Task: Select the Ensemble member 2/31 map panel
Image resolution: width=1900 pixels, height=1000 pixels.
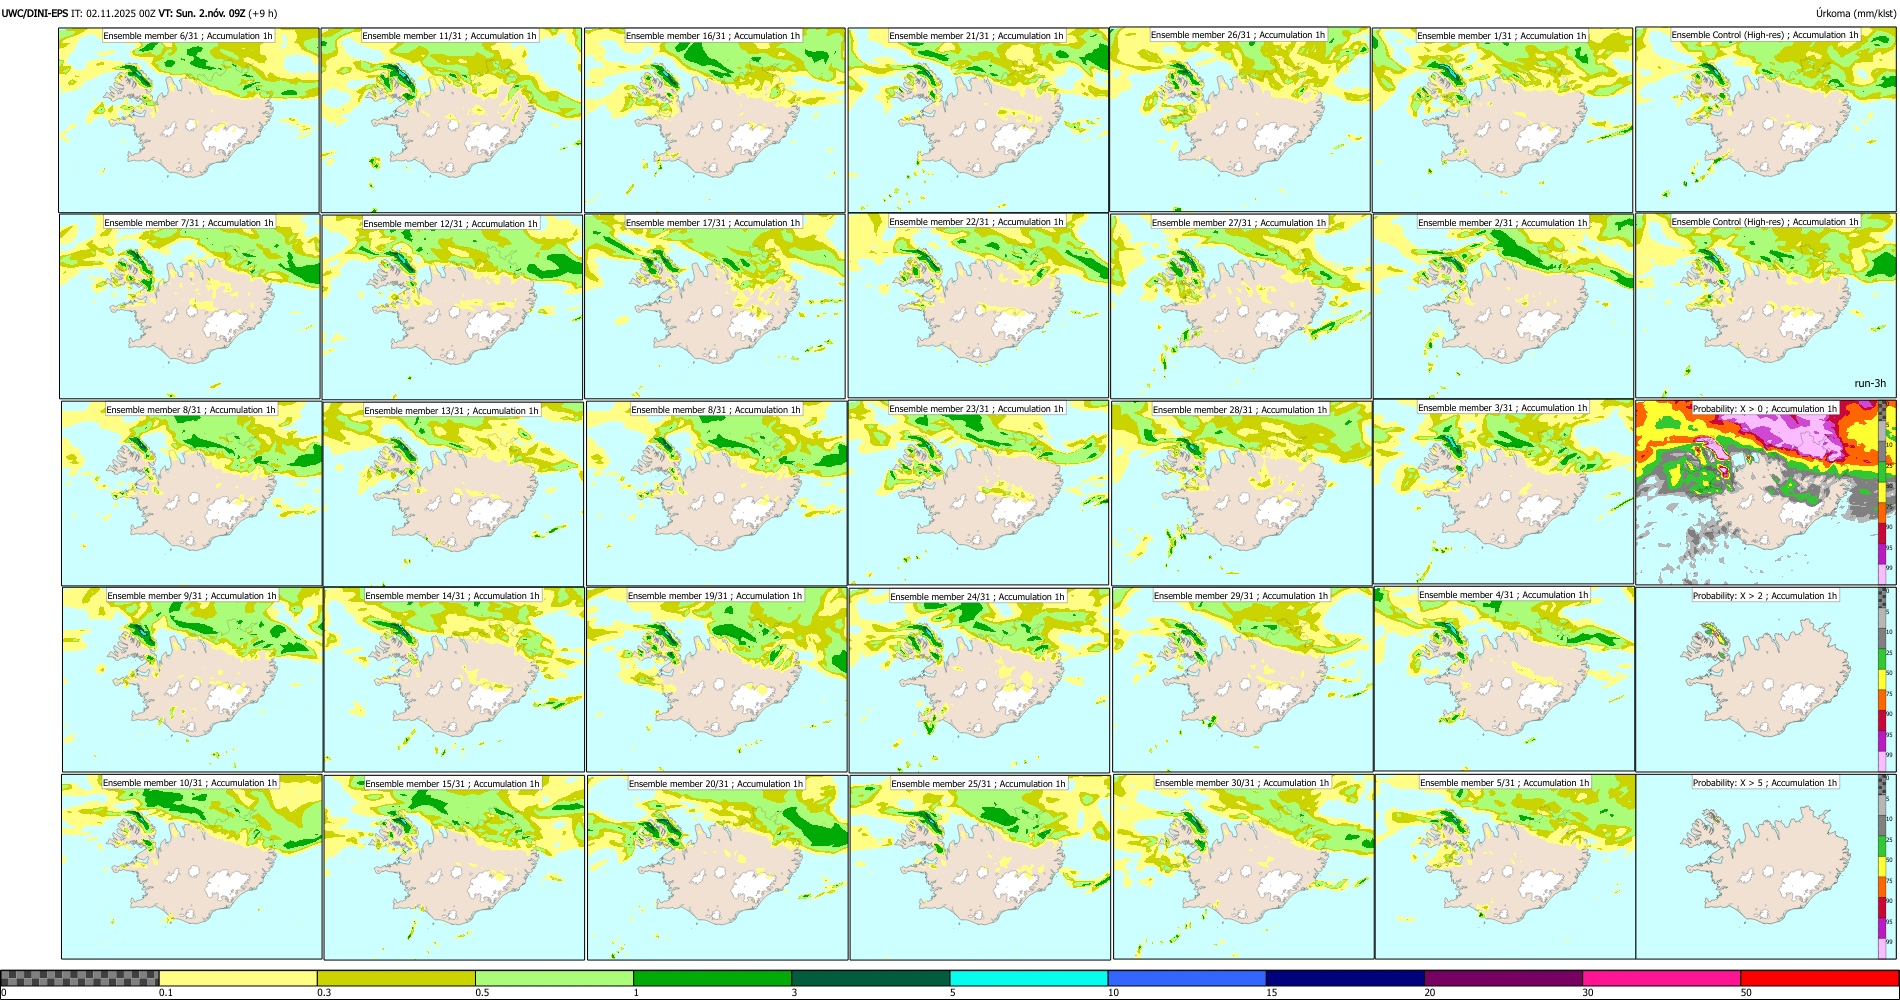Action: (1504, 306)
